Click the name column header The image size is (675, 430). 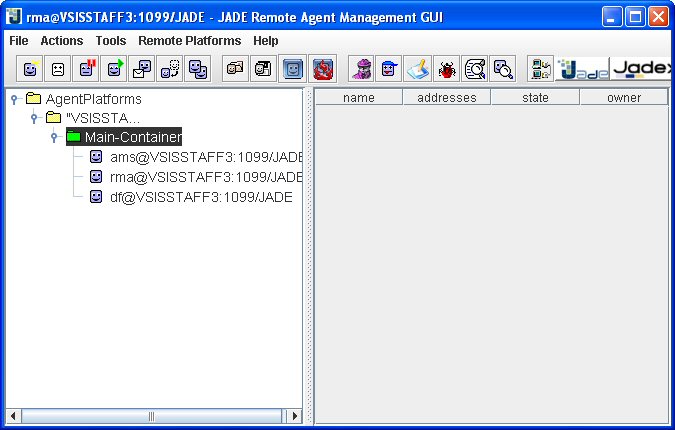(x=359, y=98)
